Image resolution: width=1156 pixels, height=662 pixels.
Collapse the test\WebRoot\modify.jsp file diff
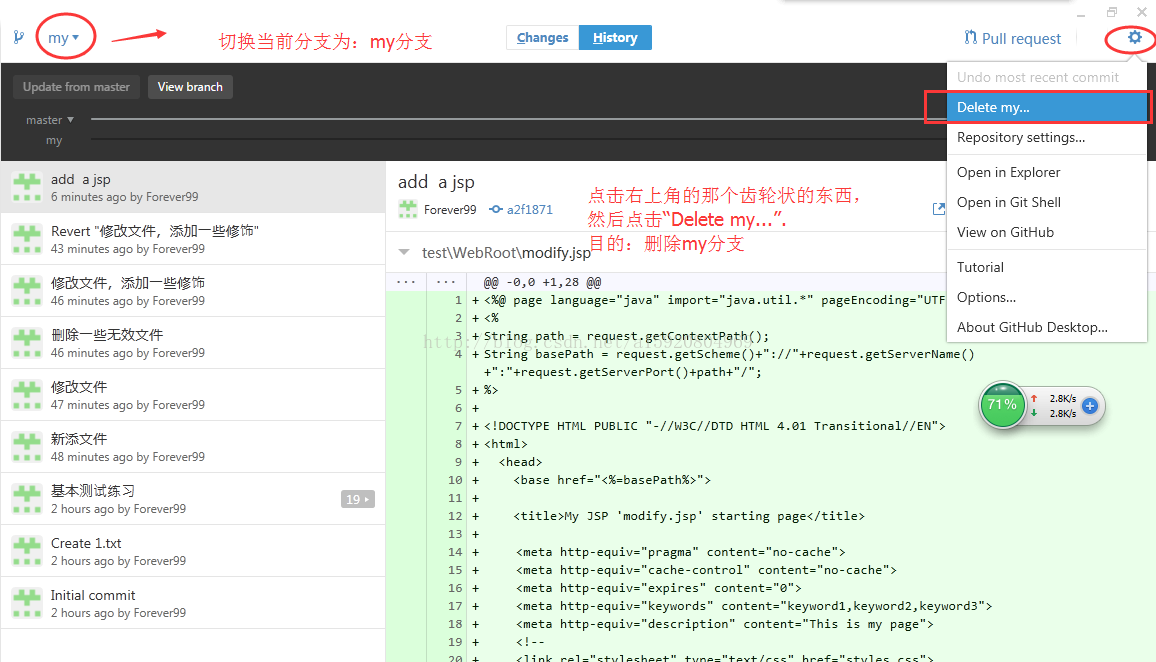(404, 252)
